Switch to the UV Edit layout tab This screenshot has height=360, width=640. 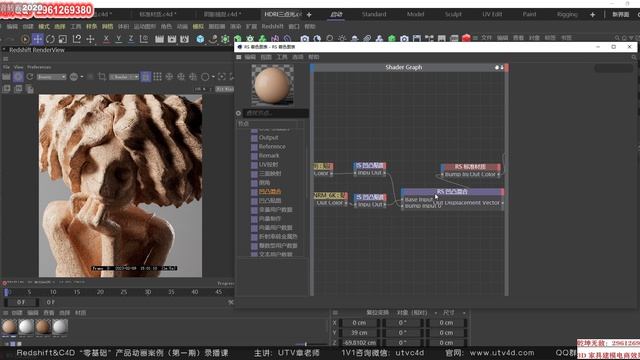tap(492, 14)
